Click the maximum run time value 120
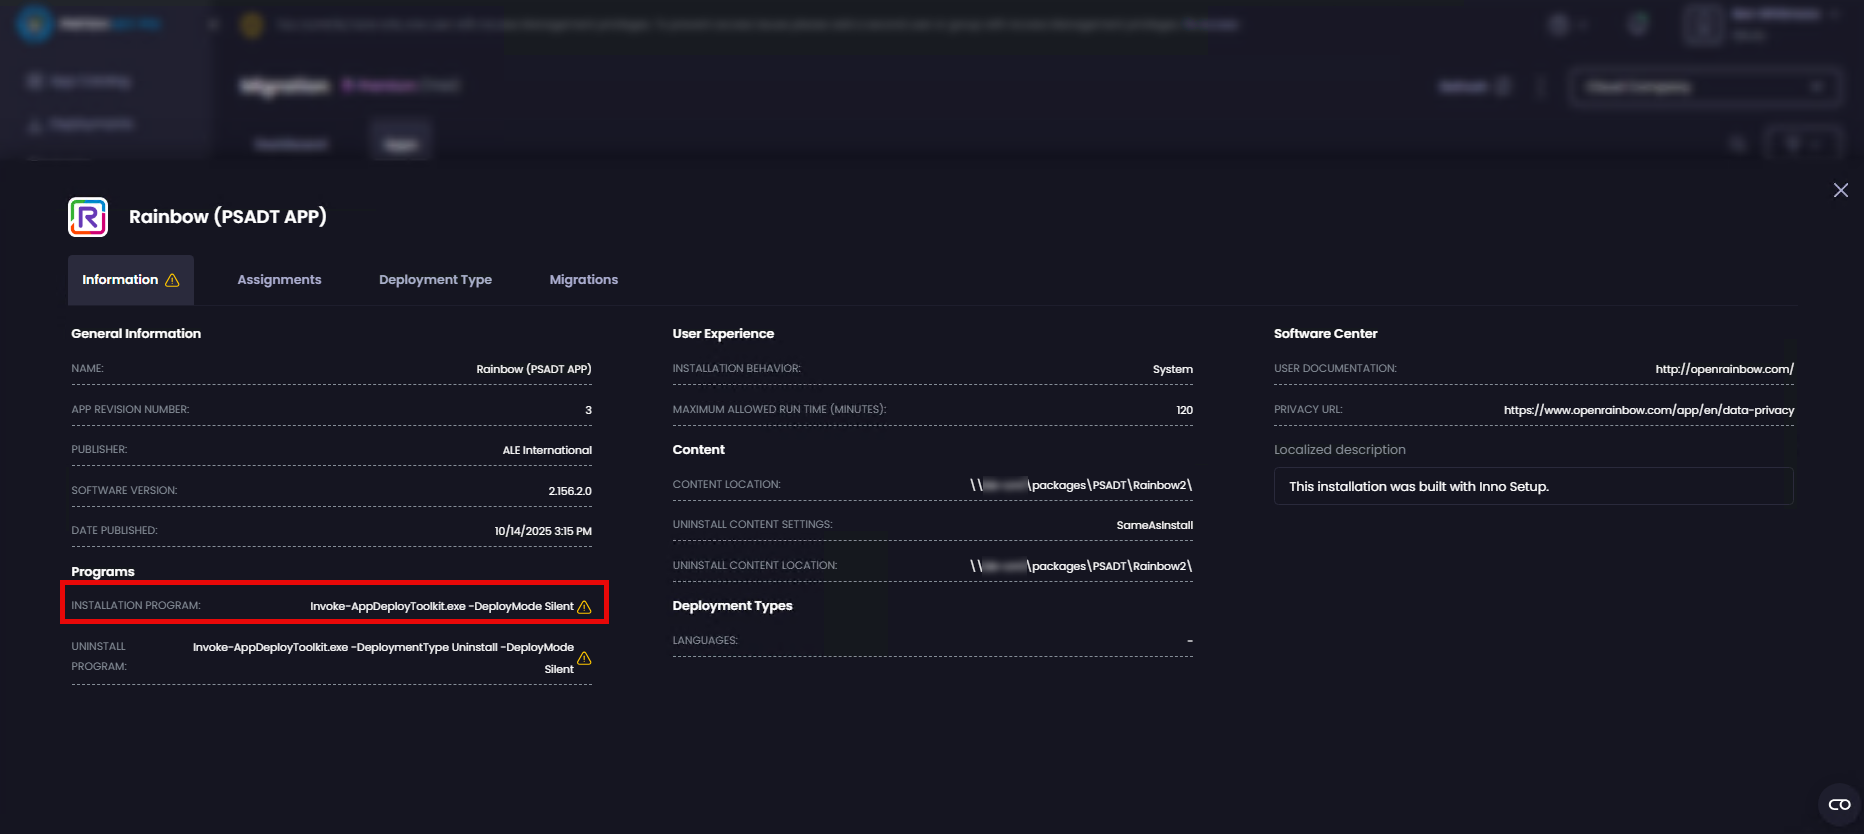The image size is (1864, 834). coord(1184,410)
